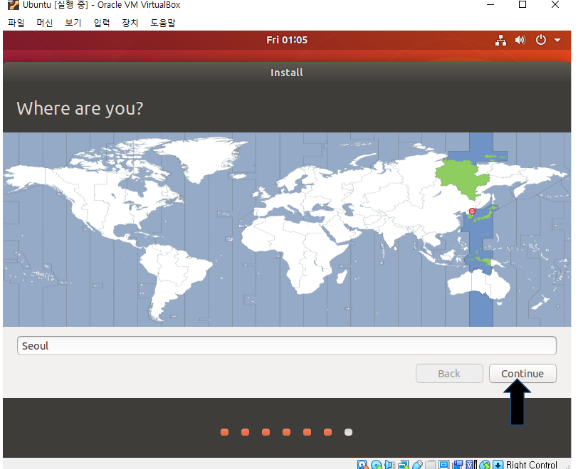Screen dimensions: 578x469
Task: Click the VirtualBox optical disc status icon
Action: (376, 465)
